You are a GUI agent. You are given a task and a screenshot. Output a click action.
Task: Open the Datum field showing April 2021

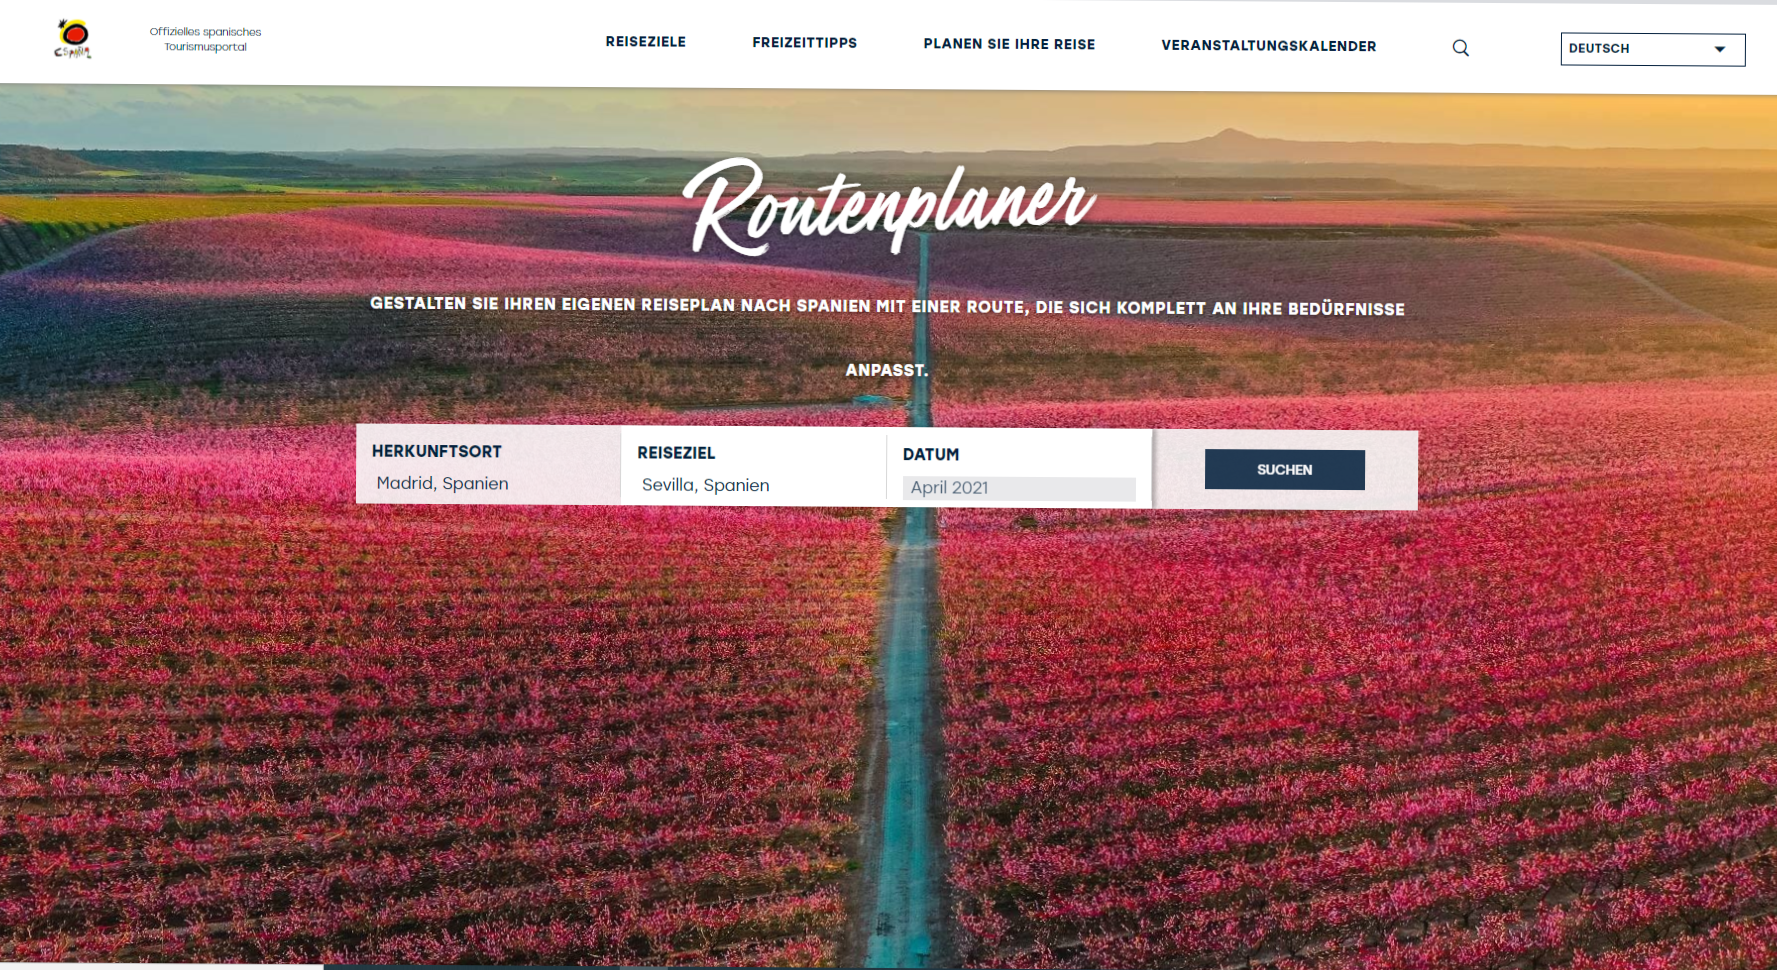click(x=1019, y=488)
